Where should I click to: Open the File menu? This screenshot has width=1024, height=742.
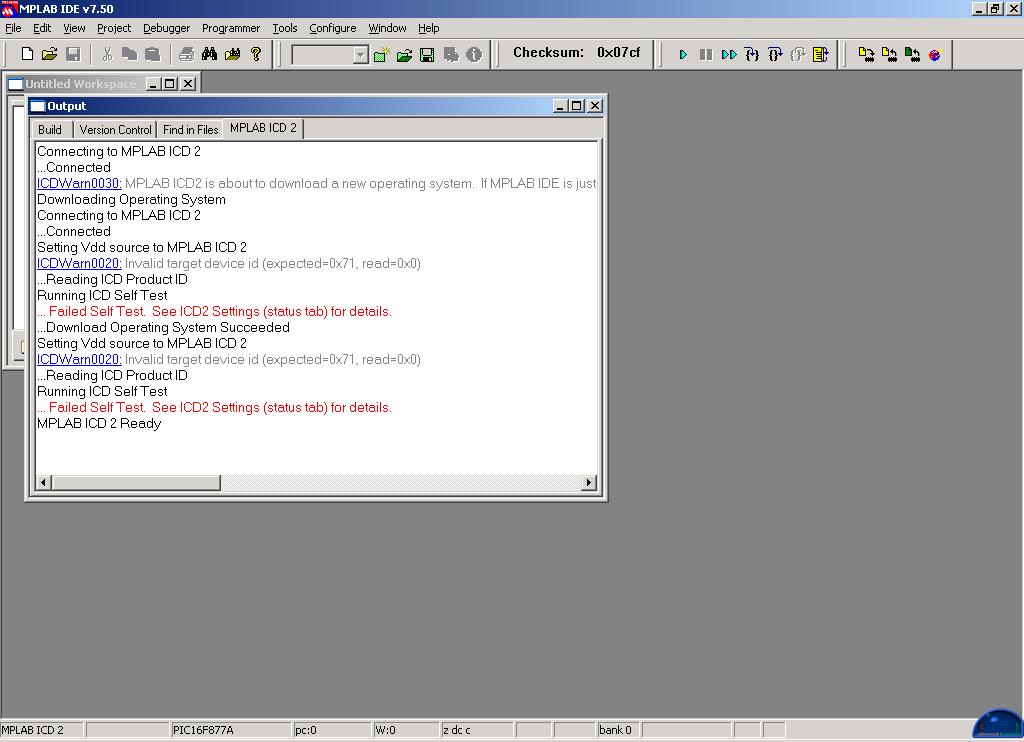(x=13, y=28)
